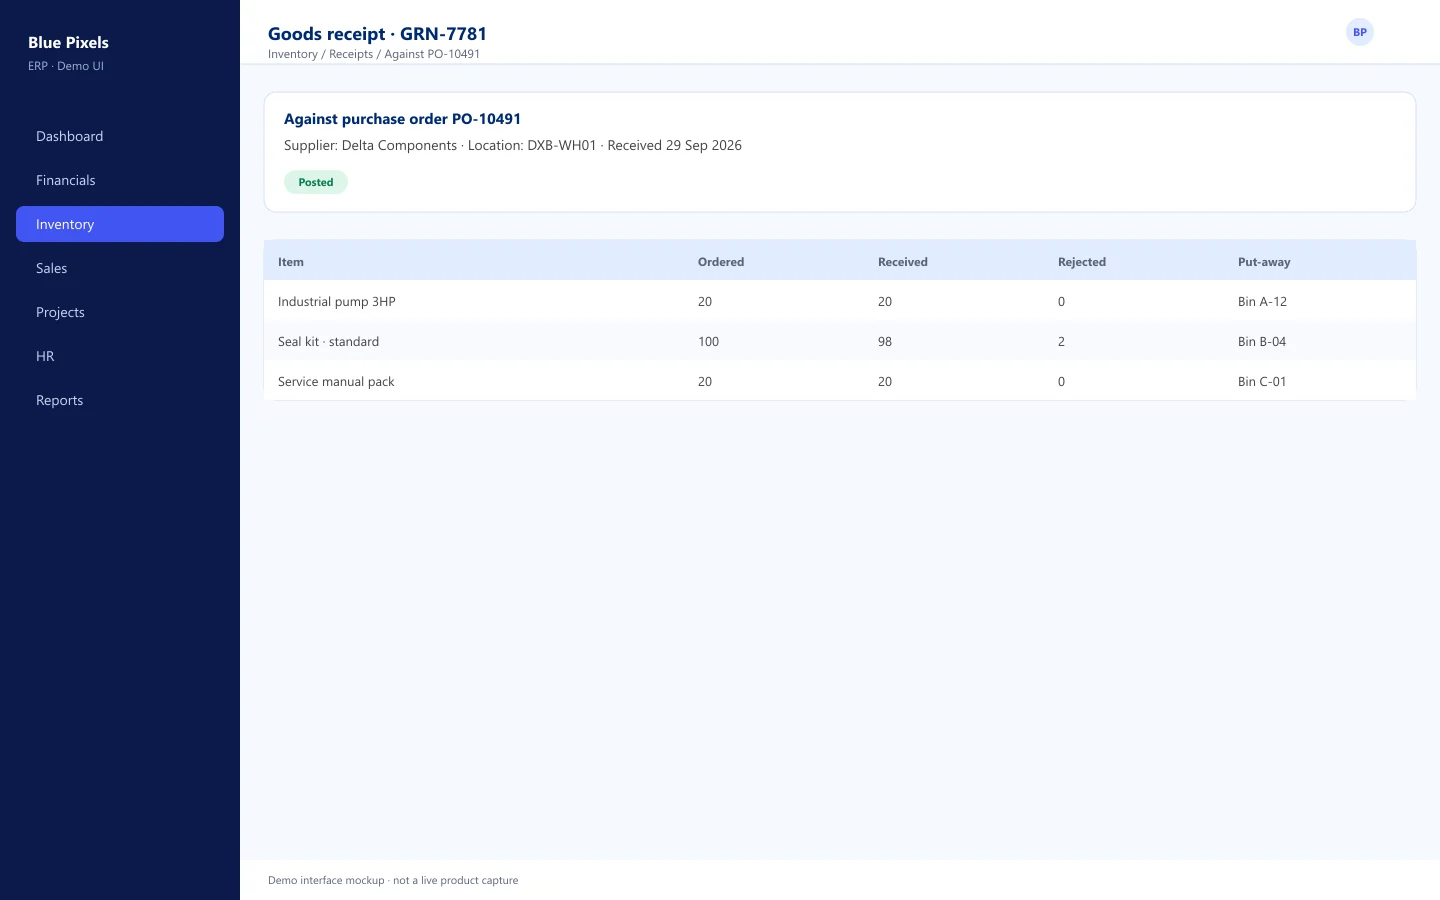Open the HR section
This screenshot has height=900, width=1440.
(120, 356)
